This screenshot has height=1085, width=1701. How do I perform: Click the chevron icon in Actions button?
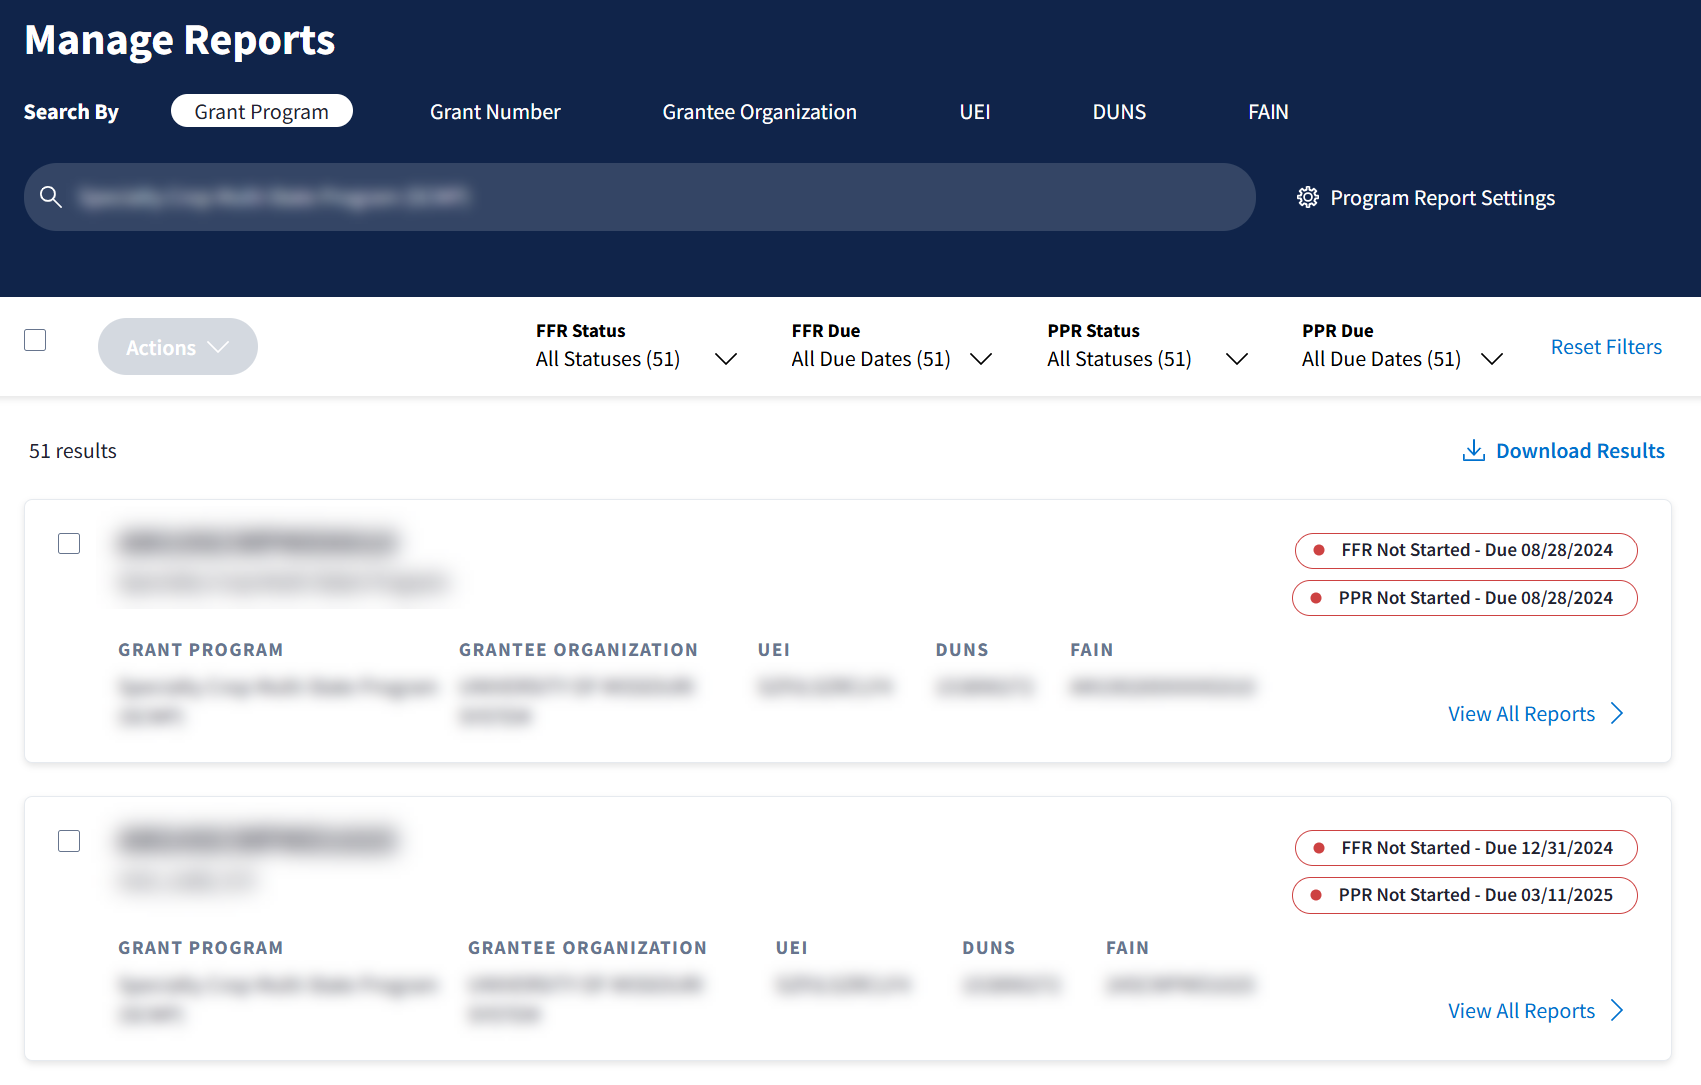(x=218, y=347)
